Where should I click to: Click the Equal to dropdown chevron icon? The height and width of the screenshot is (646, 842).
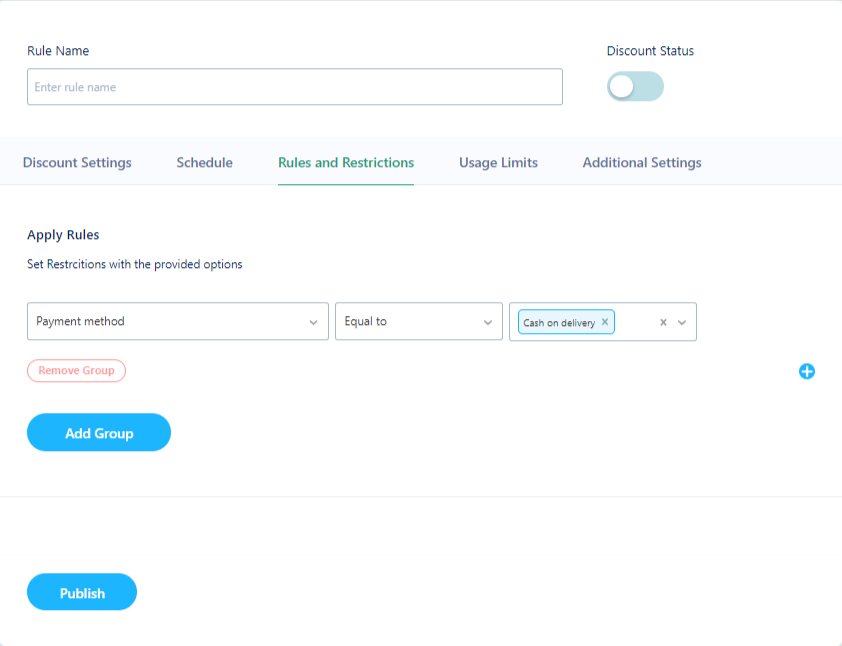[x=488, y=322]
